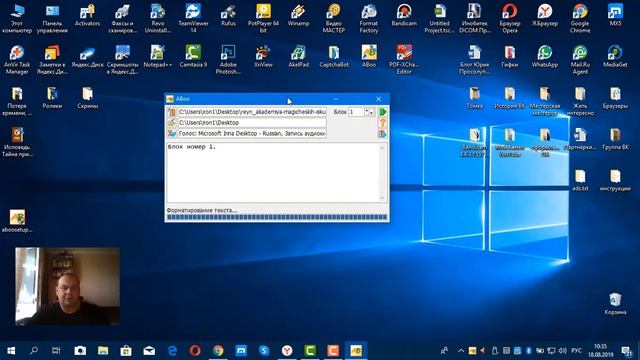Select the ads.txt file on the desktop
This screenshot has width=640, height=360.
[580, 180]
